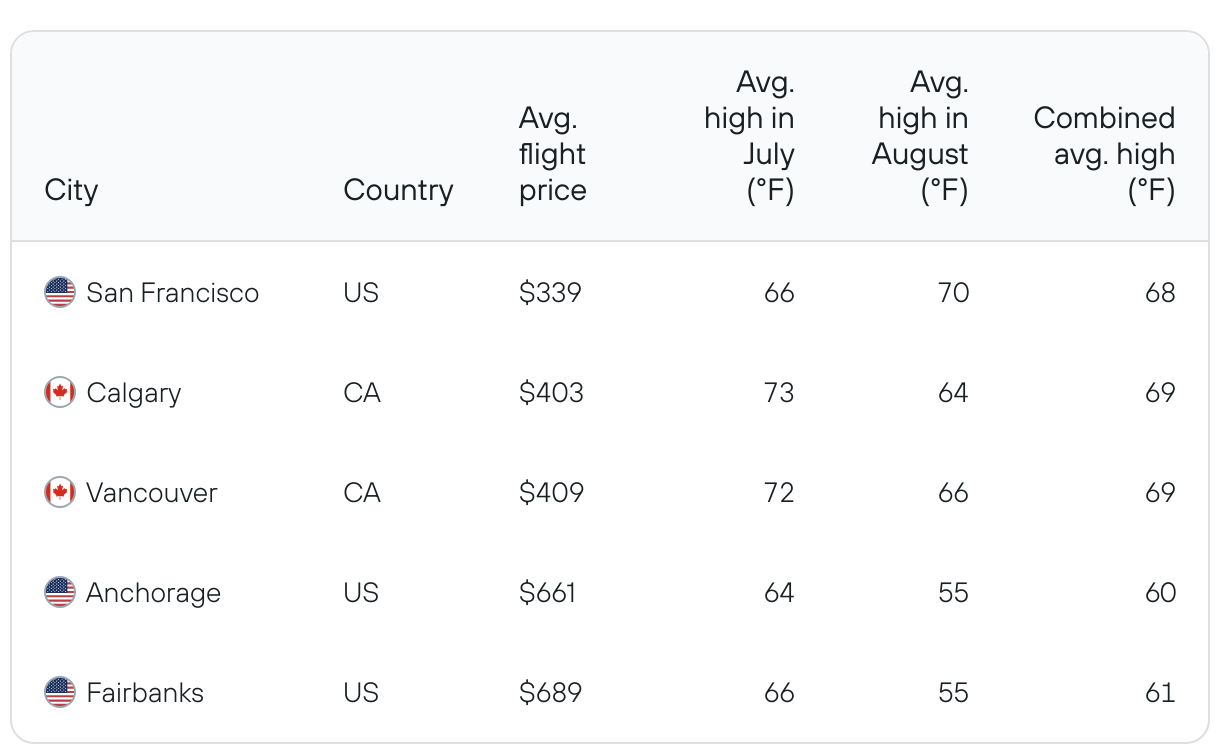Select the Country column header
Image resolution: width=1220 pixels, height=754 pixels.
click(x=398, y=190)
